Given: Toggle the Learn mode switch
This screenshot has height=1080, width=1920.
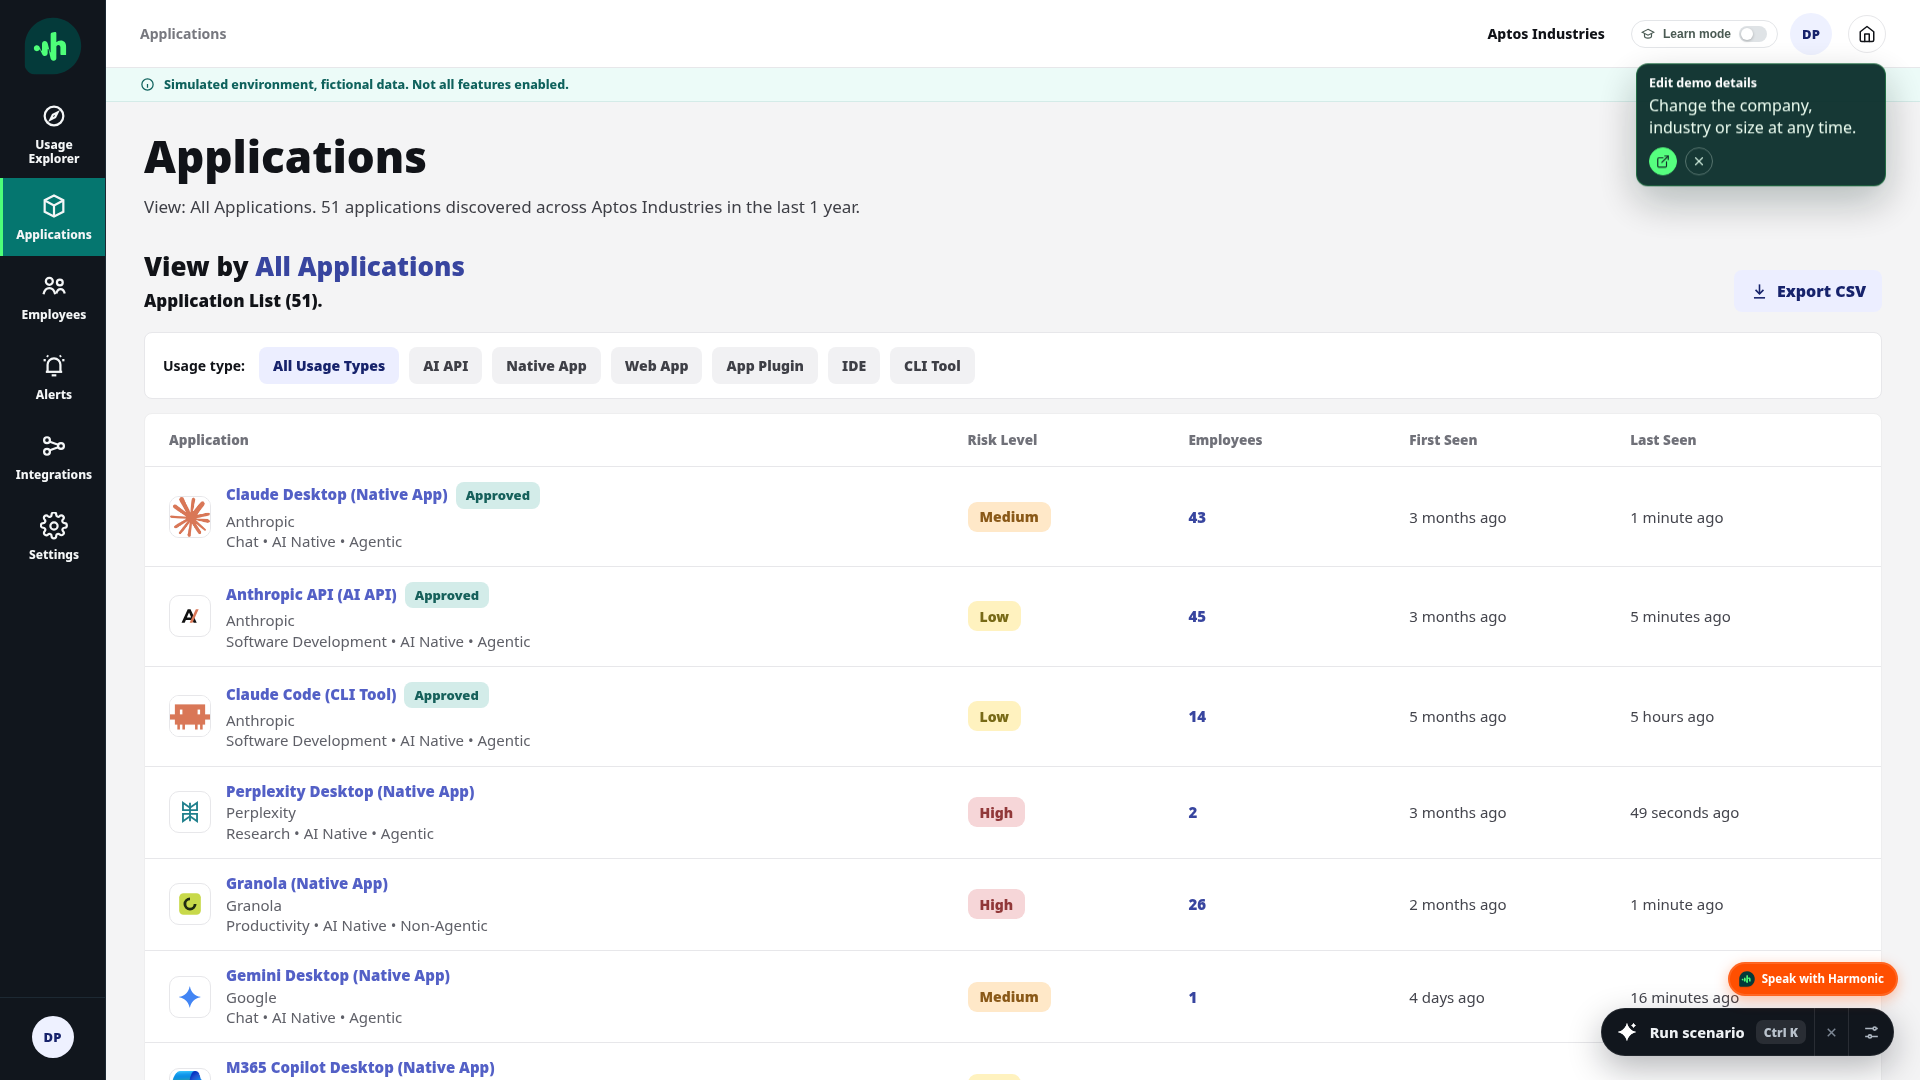Looking at the screenshot, I should point(1753,34).
